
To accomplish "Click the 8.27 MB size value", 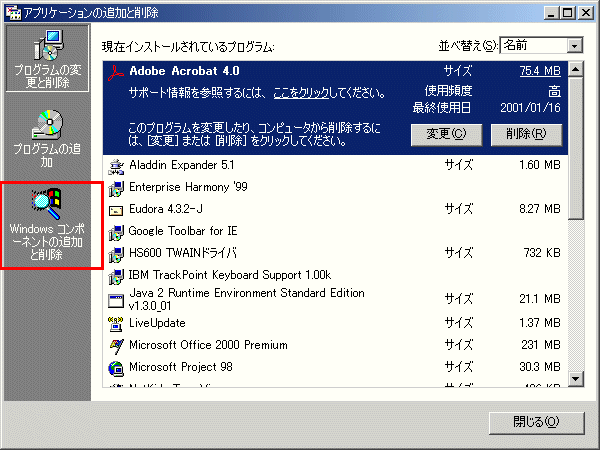I will click(540, 209).
